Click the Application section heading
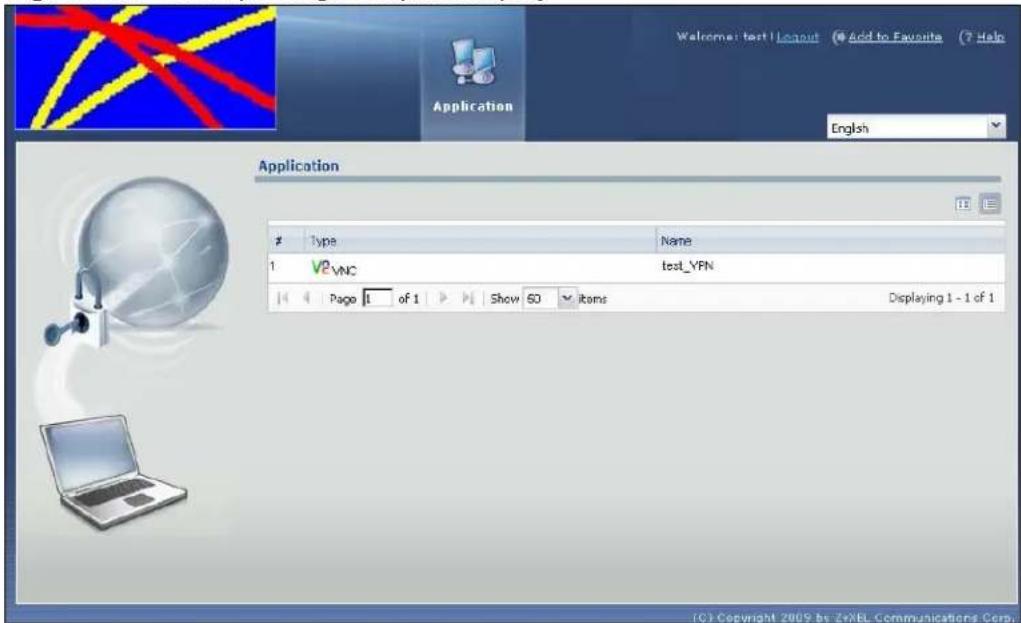Screen dimensions: 1021x623 click(x=298, y=166)
